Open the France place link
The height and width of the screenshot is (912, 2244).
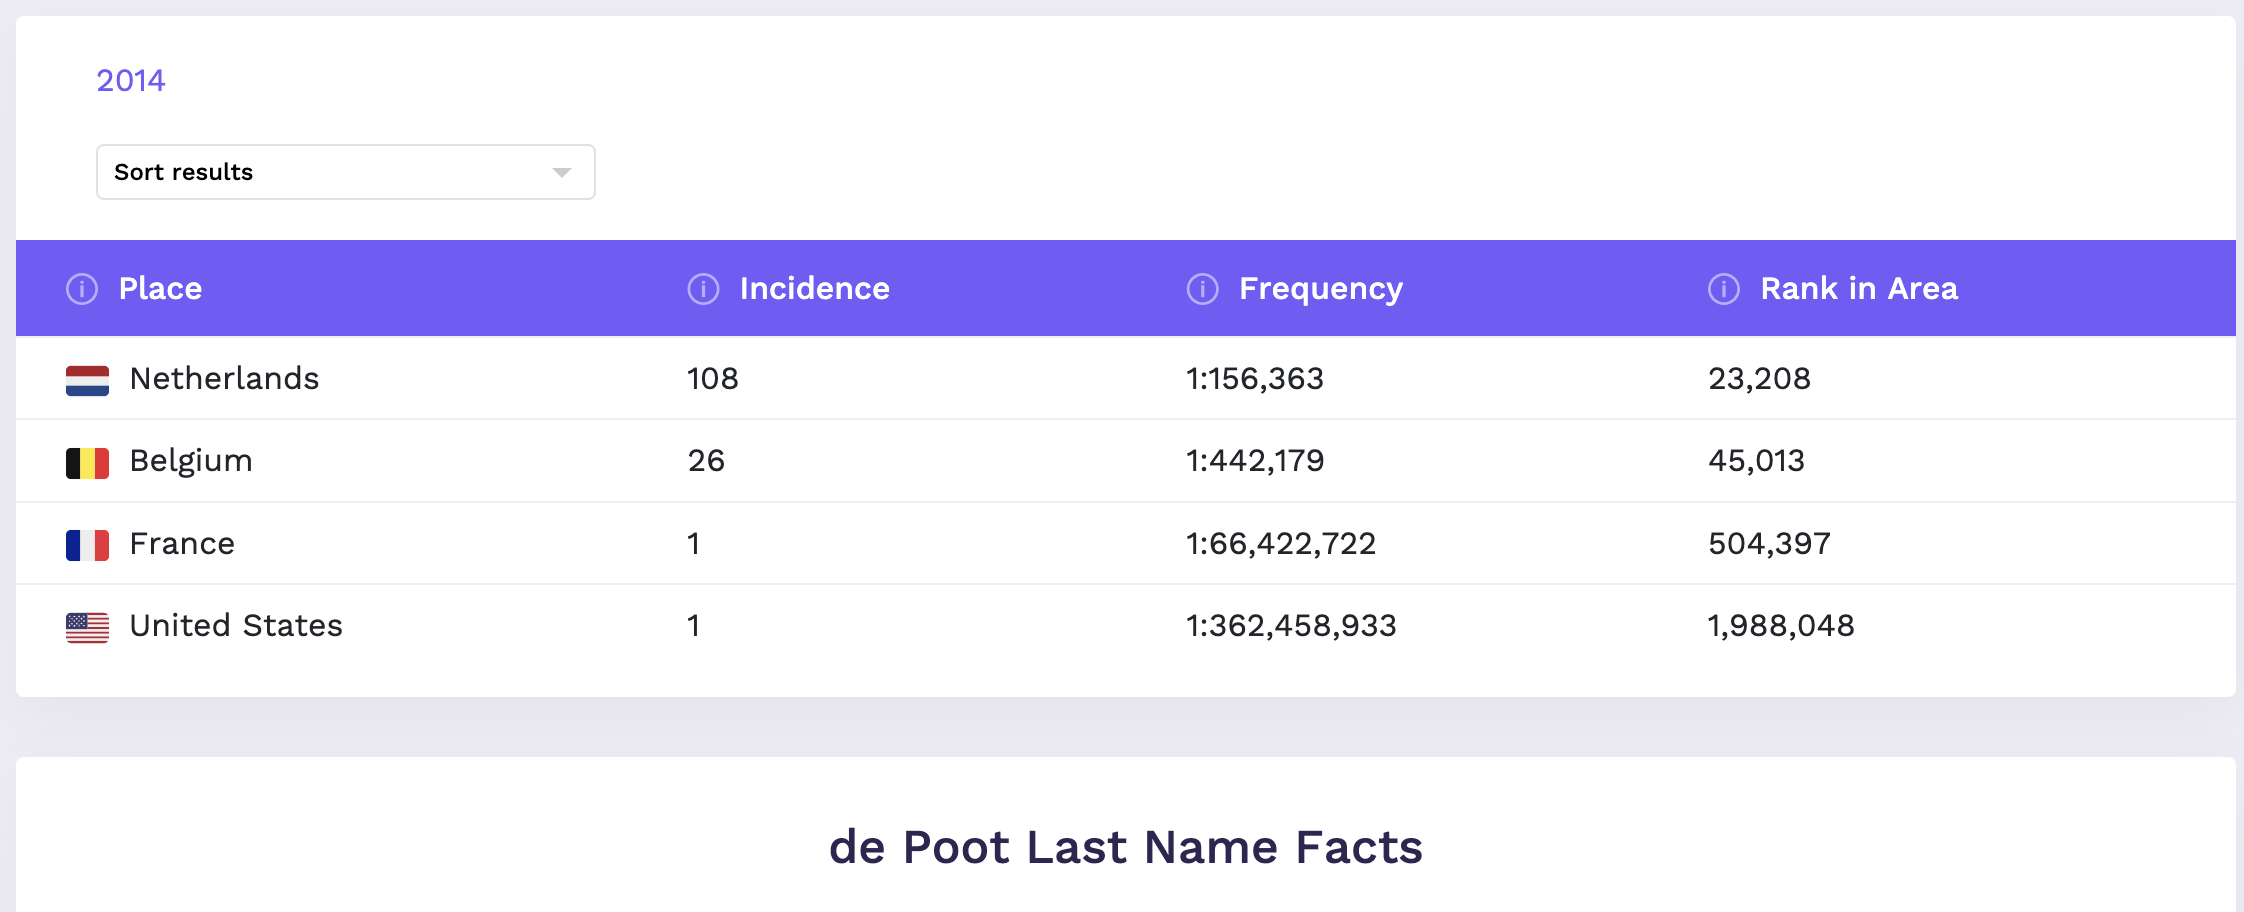(182, 544)
